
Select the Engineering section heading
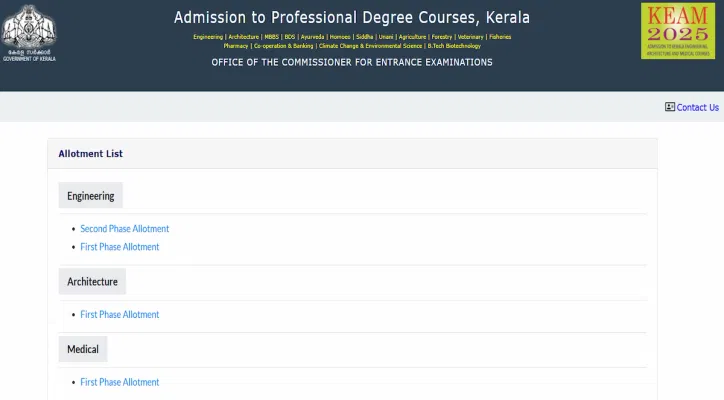point(91,196)
